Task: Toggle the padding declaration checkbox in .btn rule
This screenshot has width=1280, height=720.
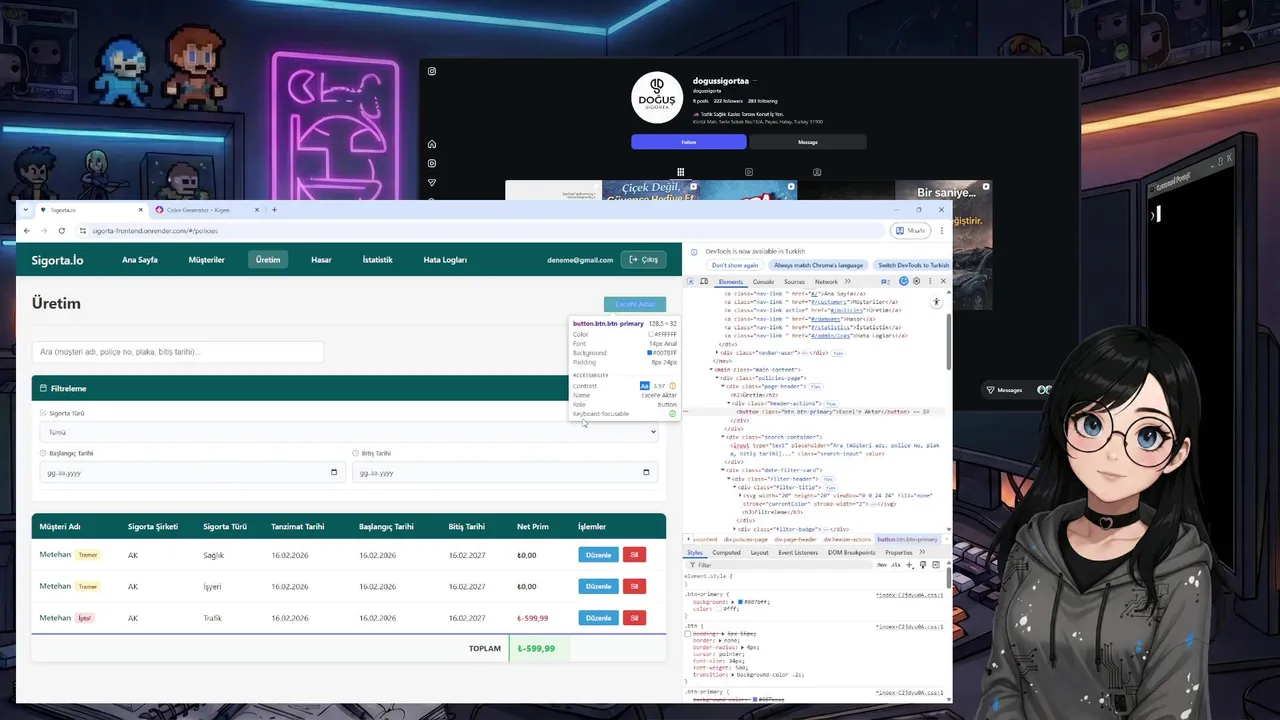Action: click(688, 634)
